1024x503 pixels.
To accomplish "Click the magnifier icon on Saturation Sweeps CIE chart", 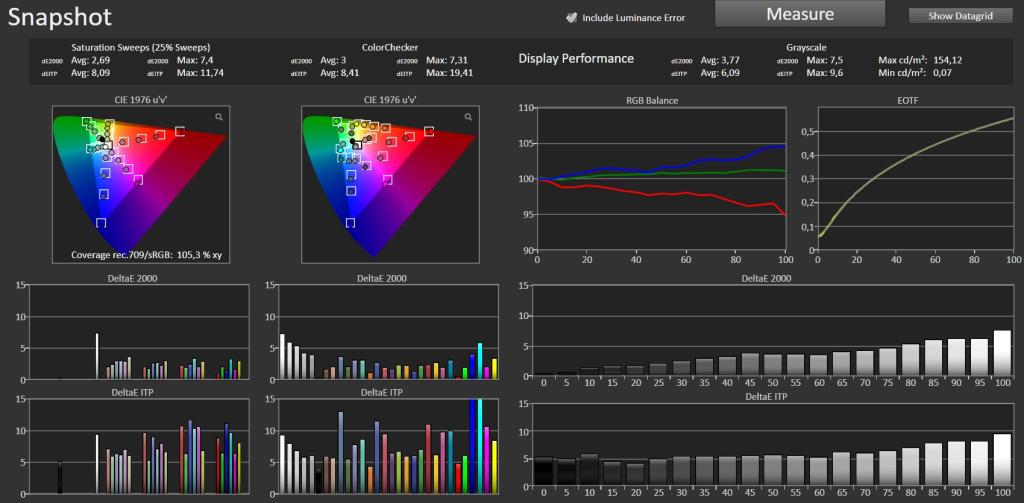I will (x=219, y=117).
